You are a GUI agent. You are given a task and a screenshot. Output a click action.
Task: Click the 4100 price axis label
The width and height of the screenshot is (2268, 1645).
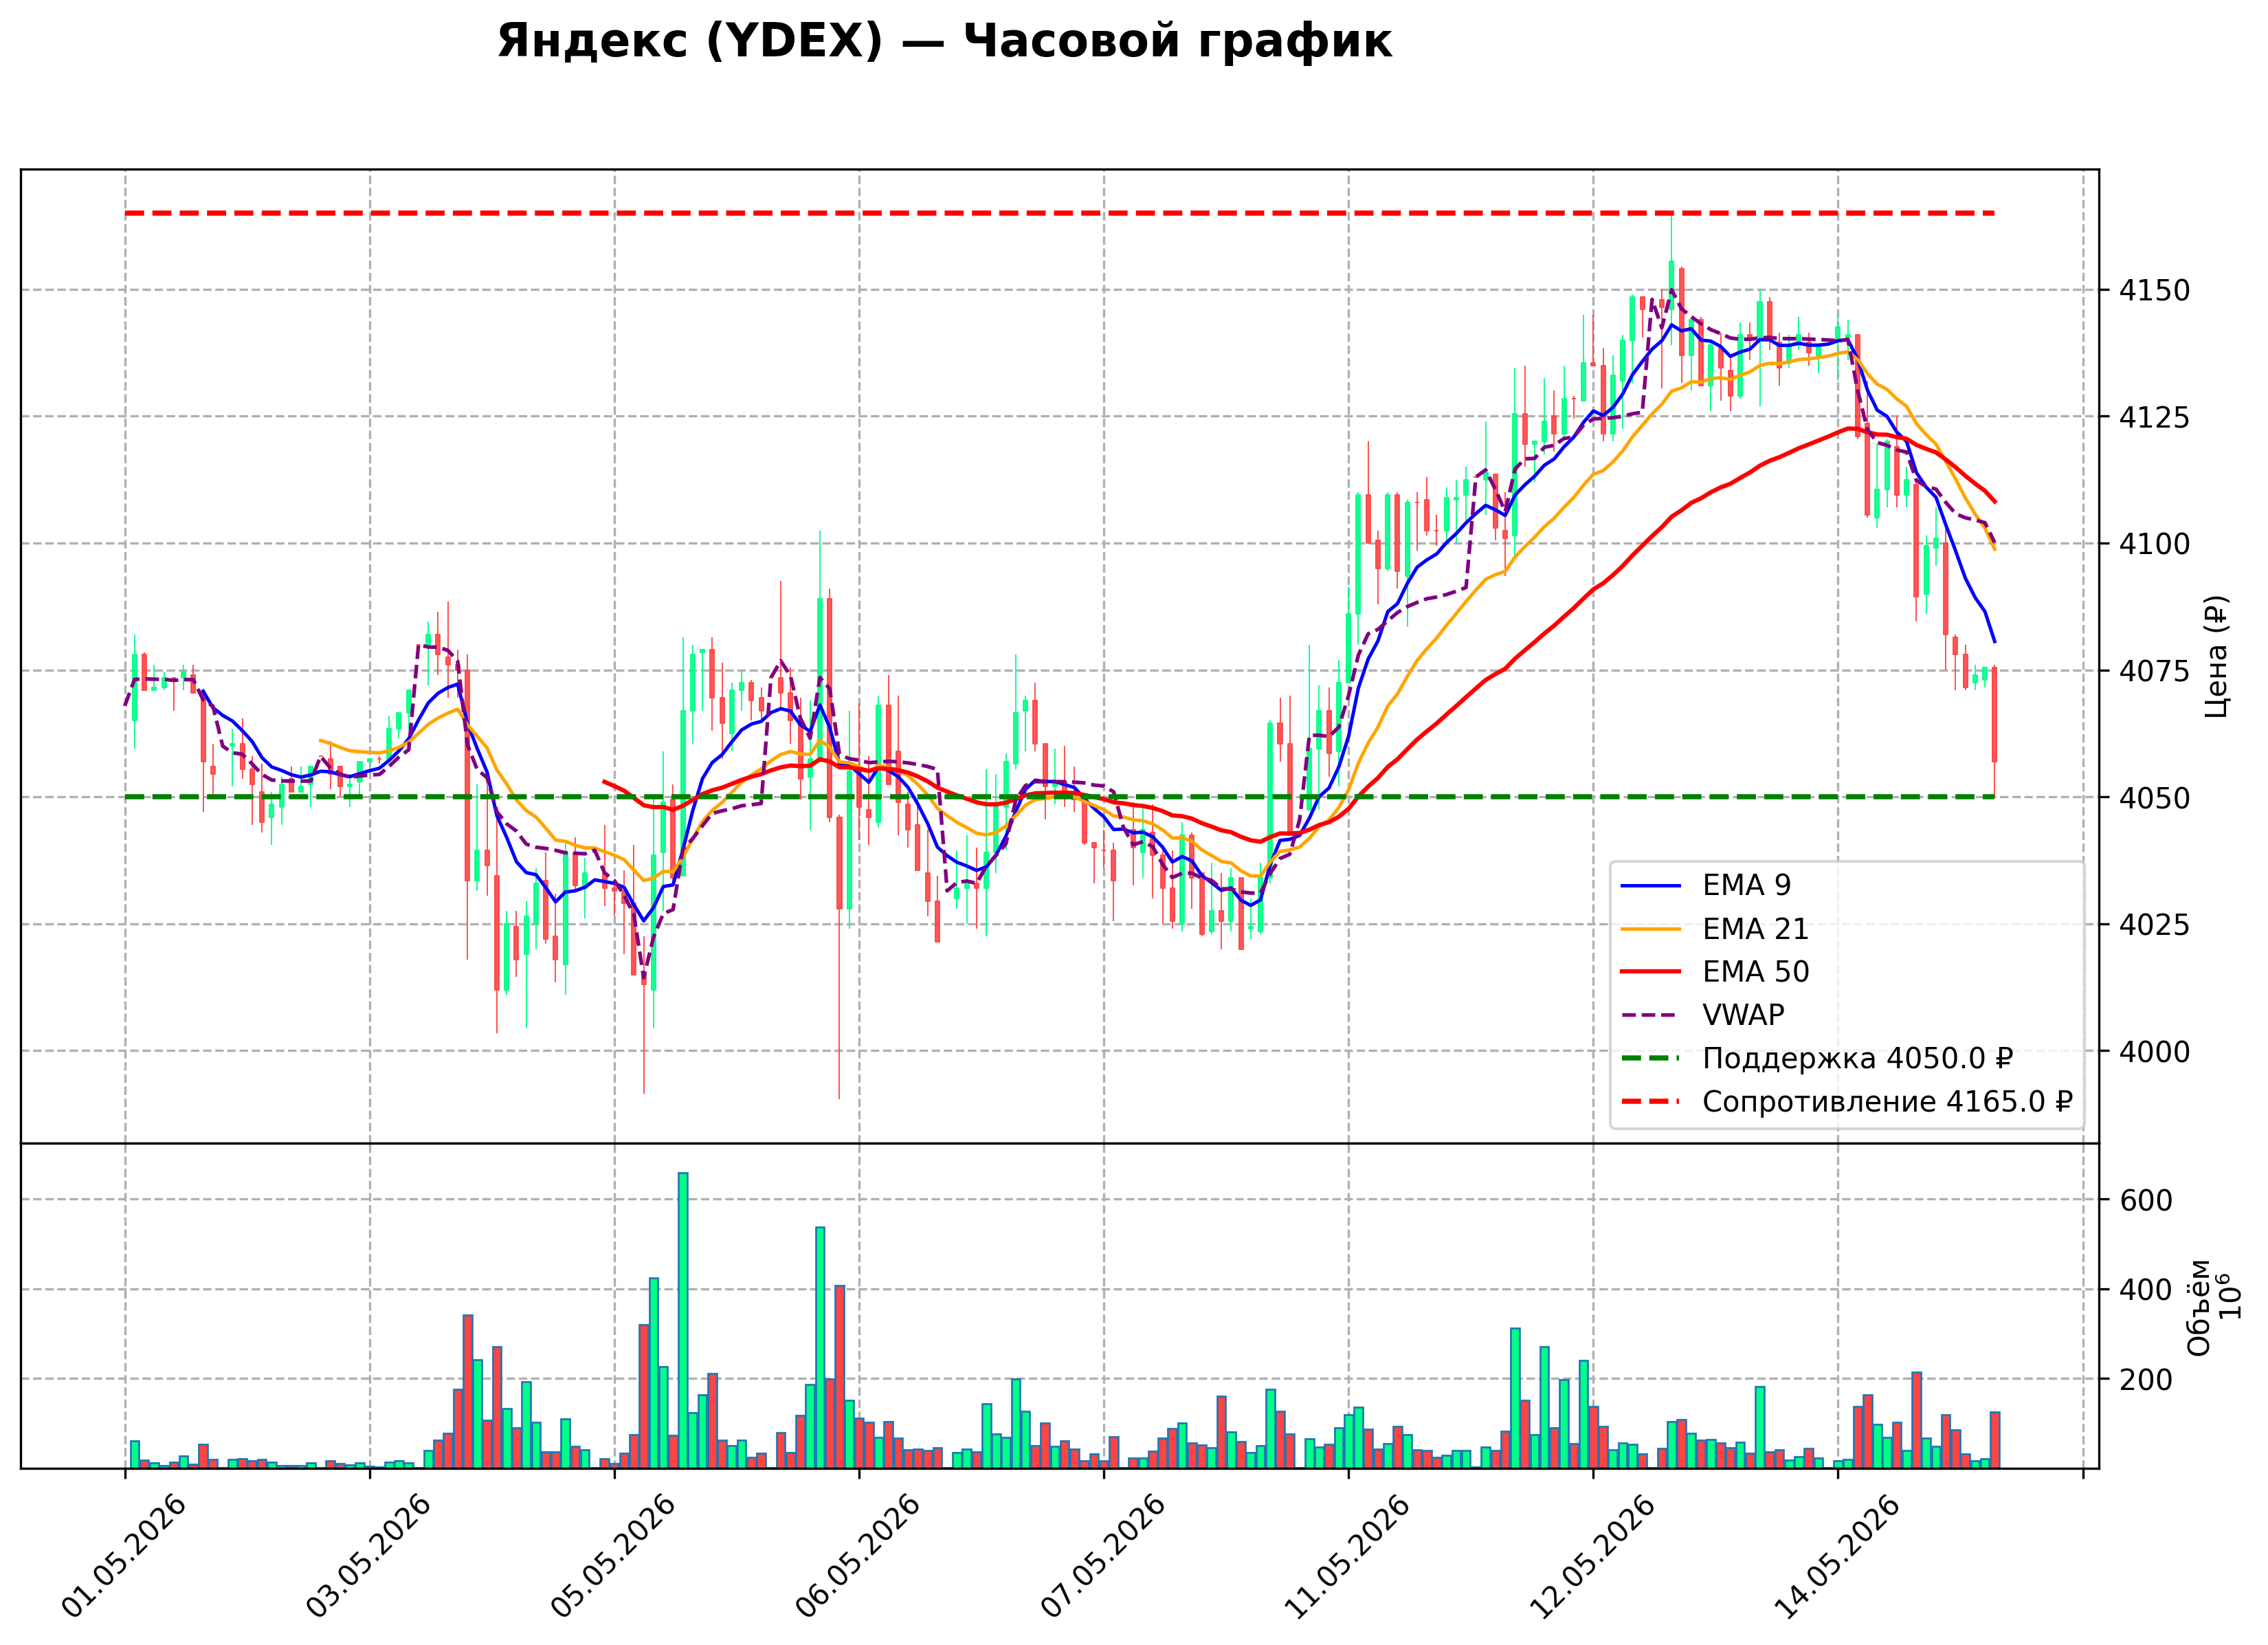(x=2155, y=544)
